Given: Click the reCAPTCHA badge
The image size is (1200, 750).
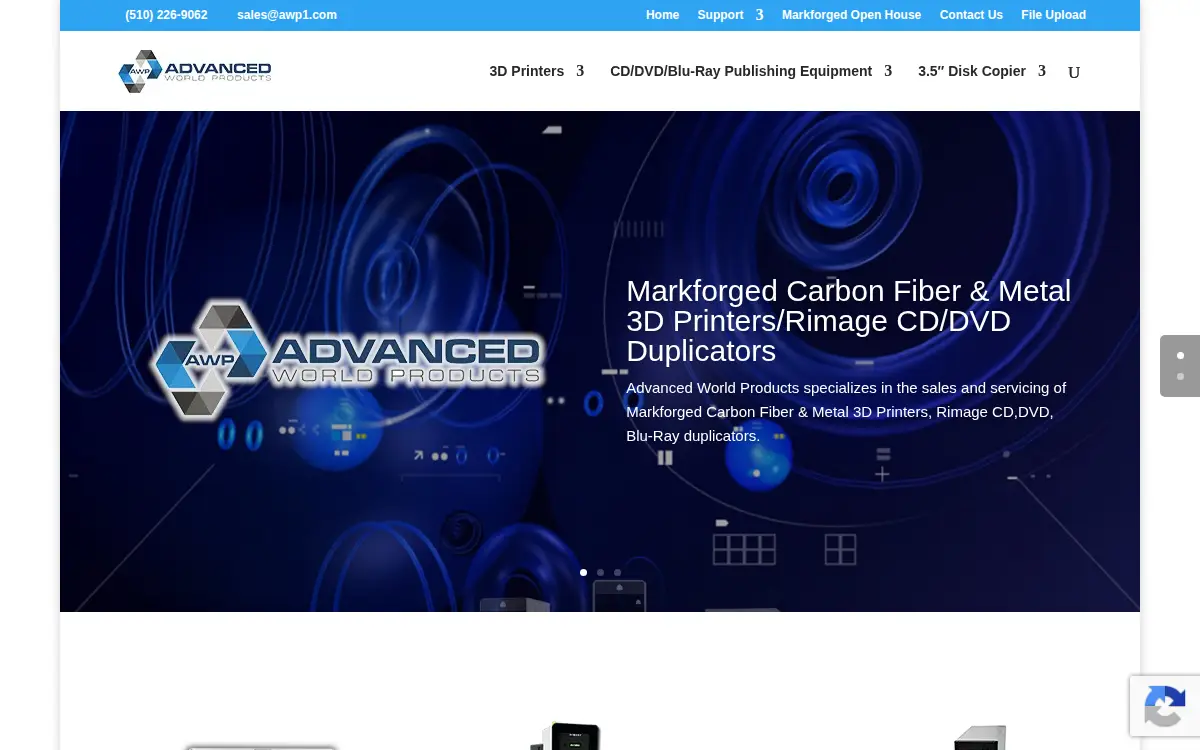Looking at the screenshot, I should [1165, 706].
